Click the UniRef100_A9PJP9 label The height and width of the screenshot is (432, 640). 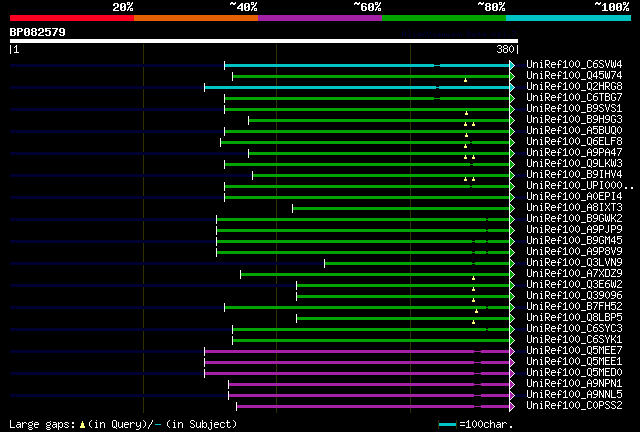tap(574, 230)
